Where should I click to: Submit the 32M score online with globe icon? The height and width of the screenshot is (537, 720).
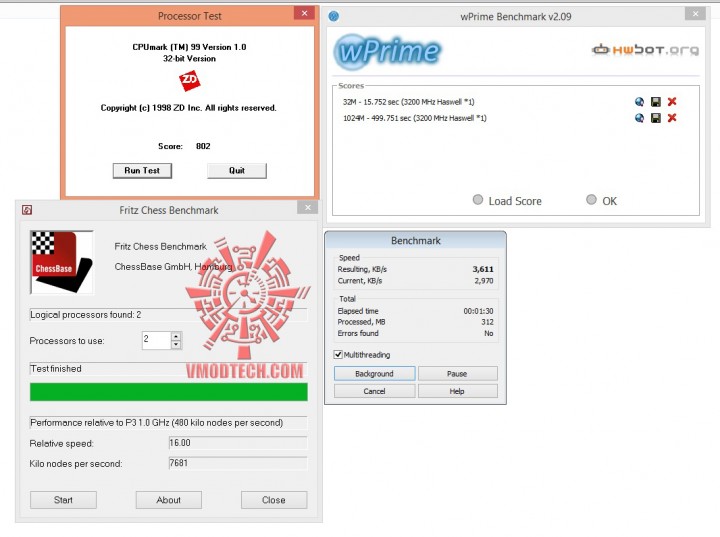639,102
